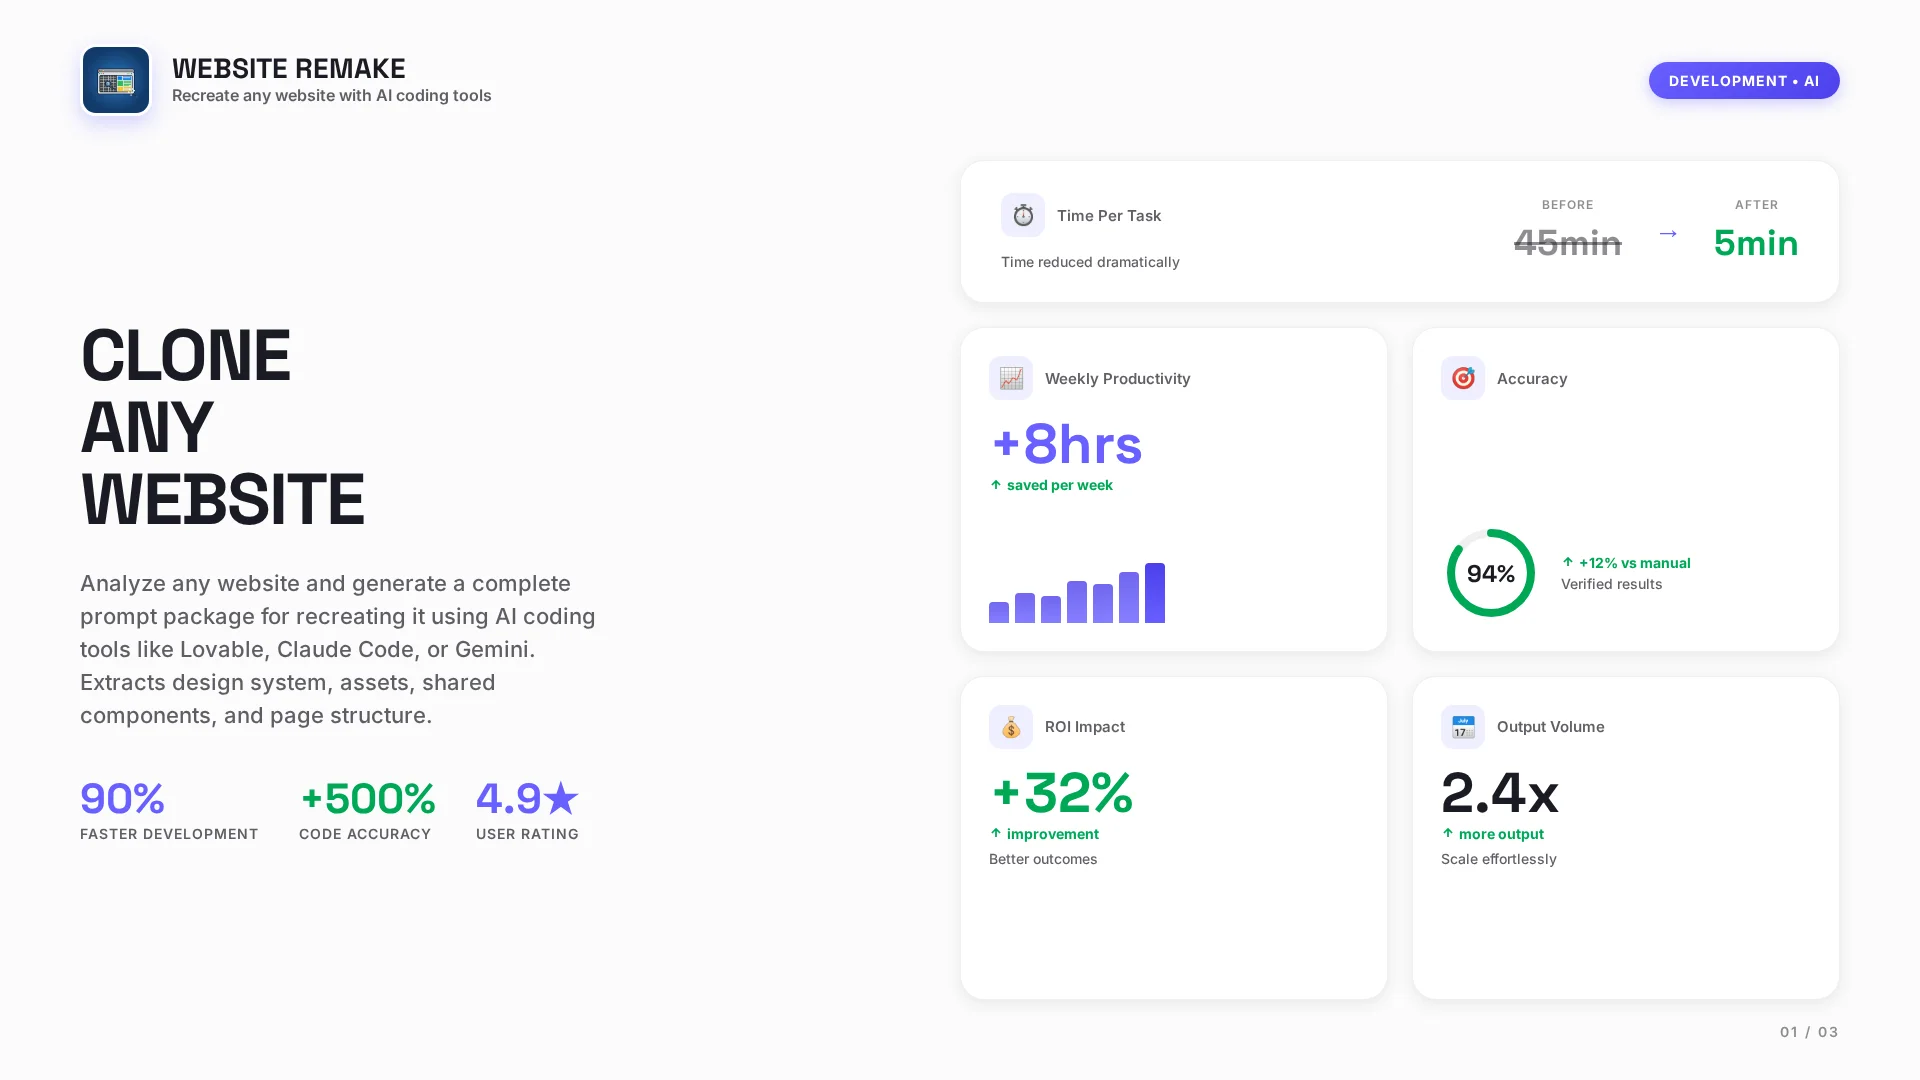1920x1080 pixels.
Task: Open the Time Per Task panel
Action: pos(1400,231)
